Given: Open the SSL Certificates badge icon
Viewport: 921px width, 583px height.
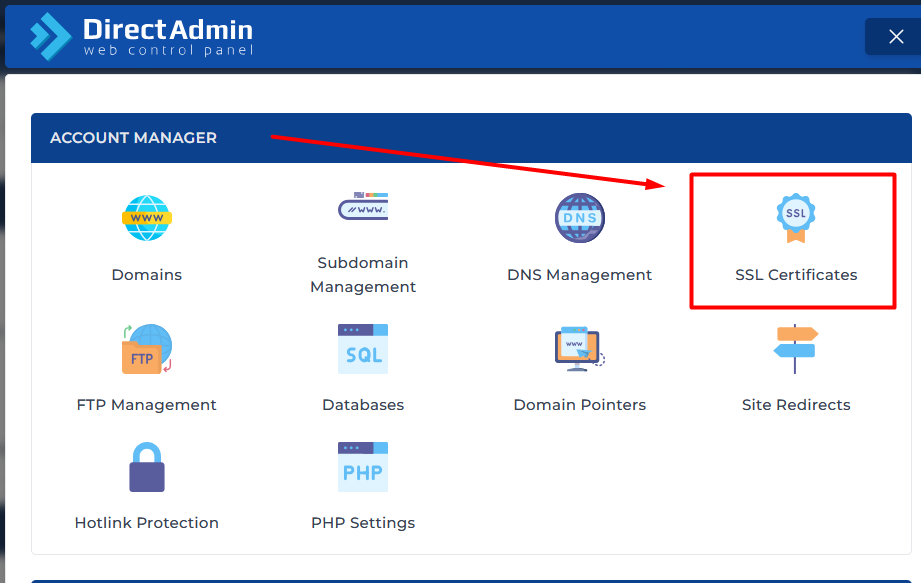Looking at the screenshot, I should pos(796,218).
